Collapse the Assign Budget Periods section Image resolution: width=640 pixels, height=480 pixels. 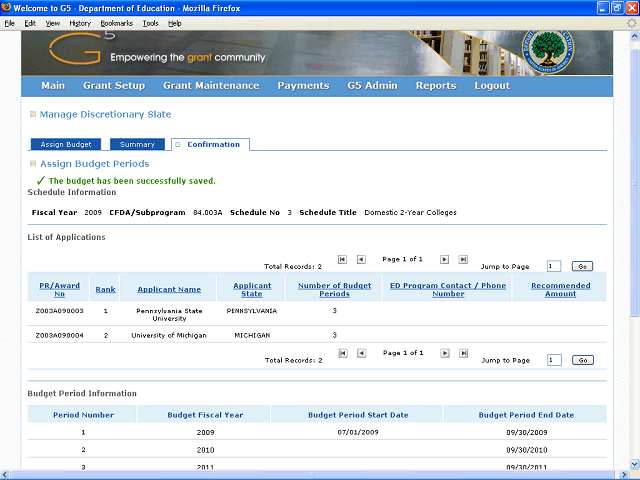tap(33, 164)
